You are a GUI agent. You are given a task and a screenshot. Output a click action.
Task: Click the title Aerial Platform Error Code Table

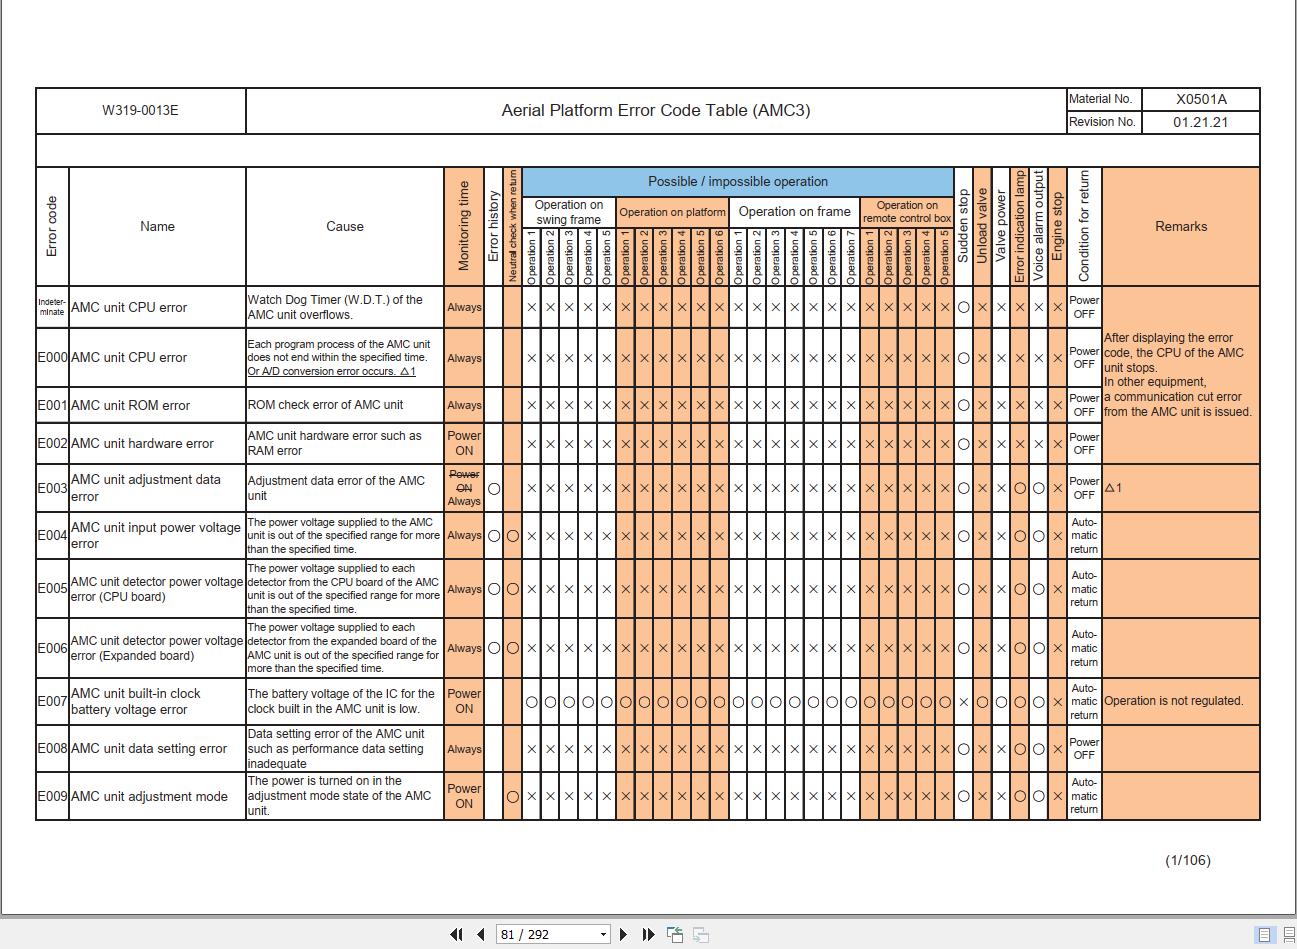tap(654, 110)
